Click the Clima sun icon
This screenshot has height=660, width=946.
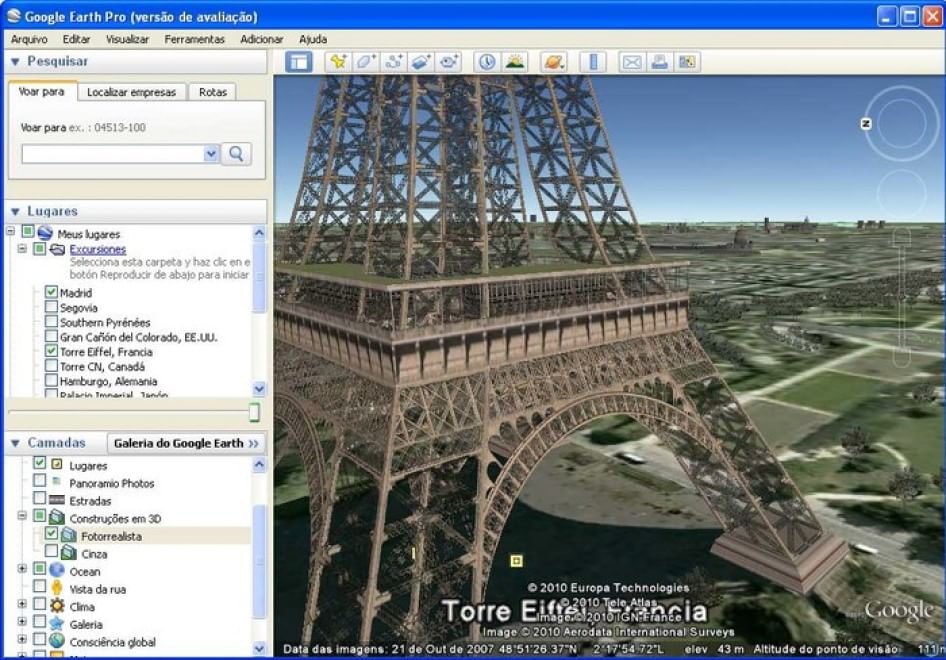coord(57,606)
